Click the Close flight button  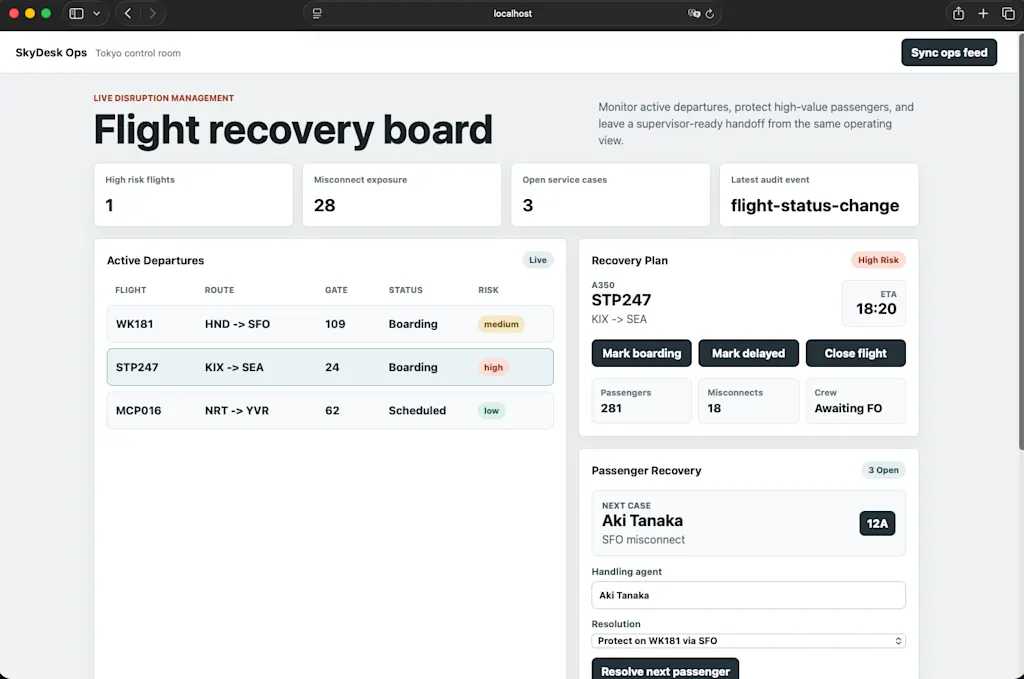856,353
